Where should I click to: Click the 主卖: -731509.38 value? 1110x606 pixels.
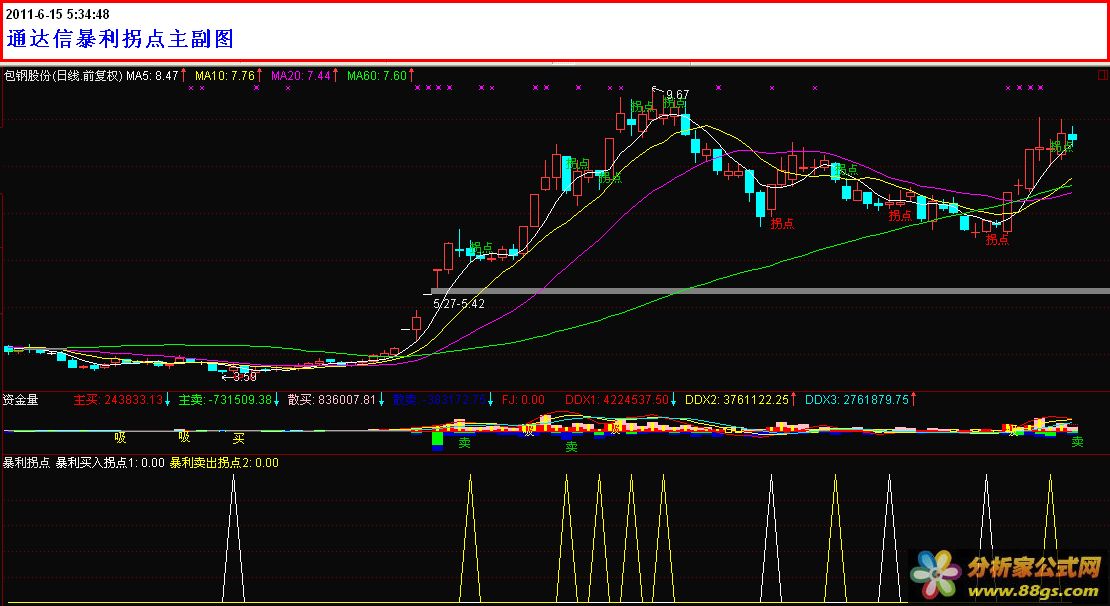(x=225, y=400)
